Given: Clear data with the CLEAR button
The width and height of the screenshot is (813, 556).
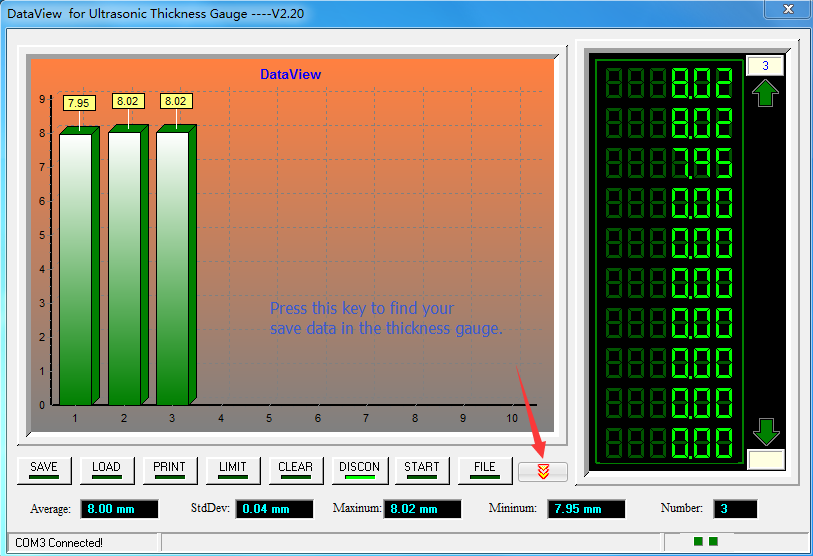Looking at the screenshot, I should coord(296,470).
